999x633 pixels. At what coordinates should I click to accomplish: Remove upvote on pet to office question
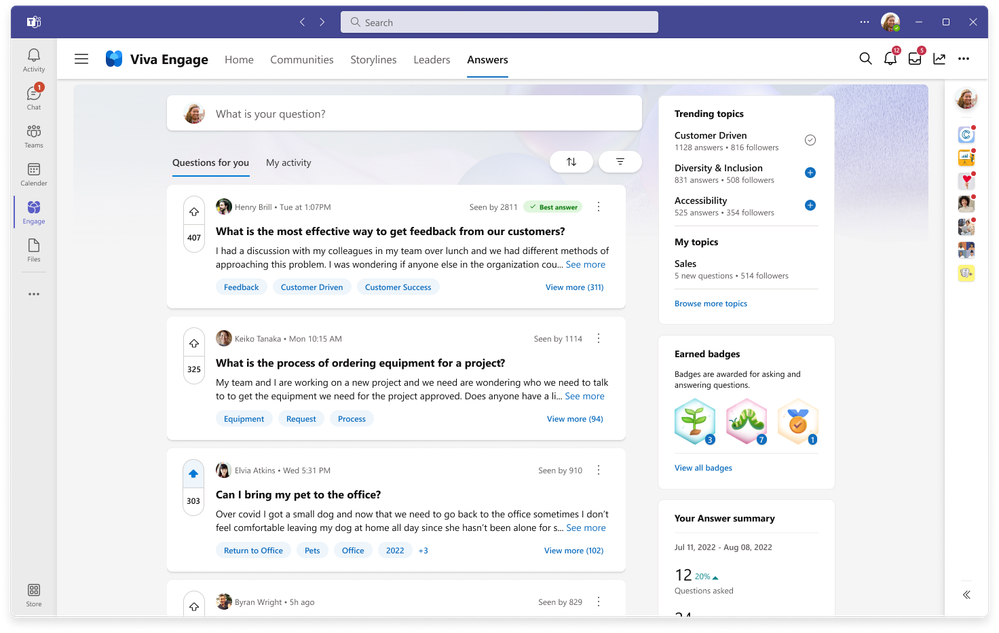[x=194, y=474]
